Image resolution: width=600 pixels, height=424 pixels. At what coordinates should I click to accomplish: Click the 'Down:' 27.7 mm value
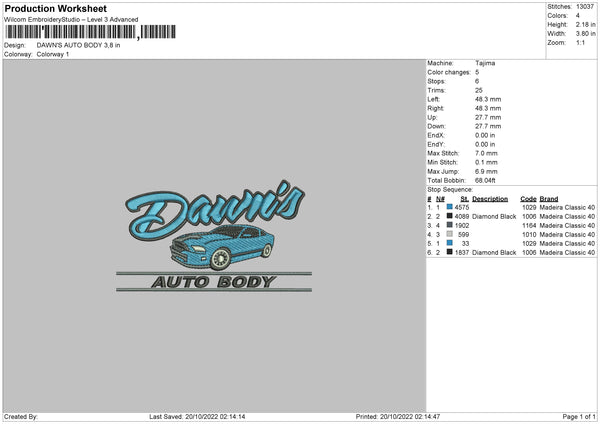click(x=488, y=126)
